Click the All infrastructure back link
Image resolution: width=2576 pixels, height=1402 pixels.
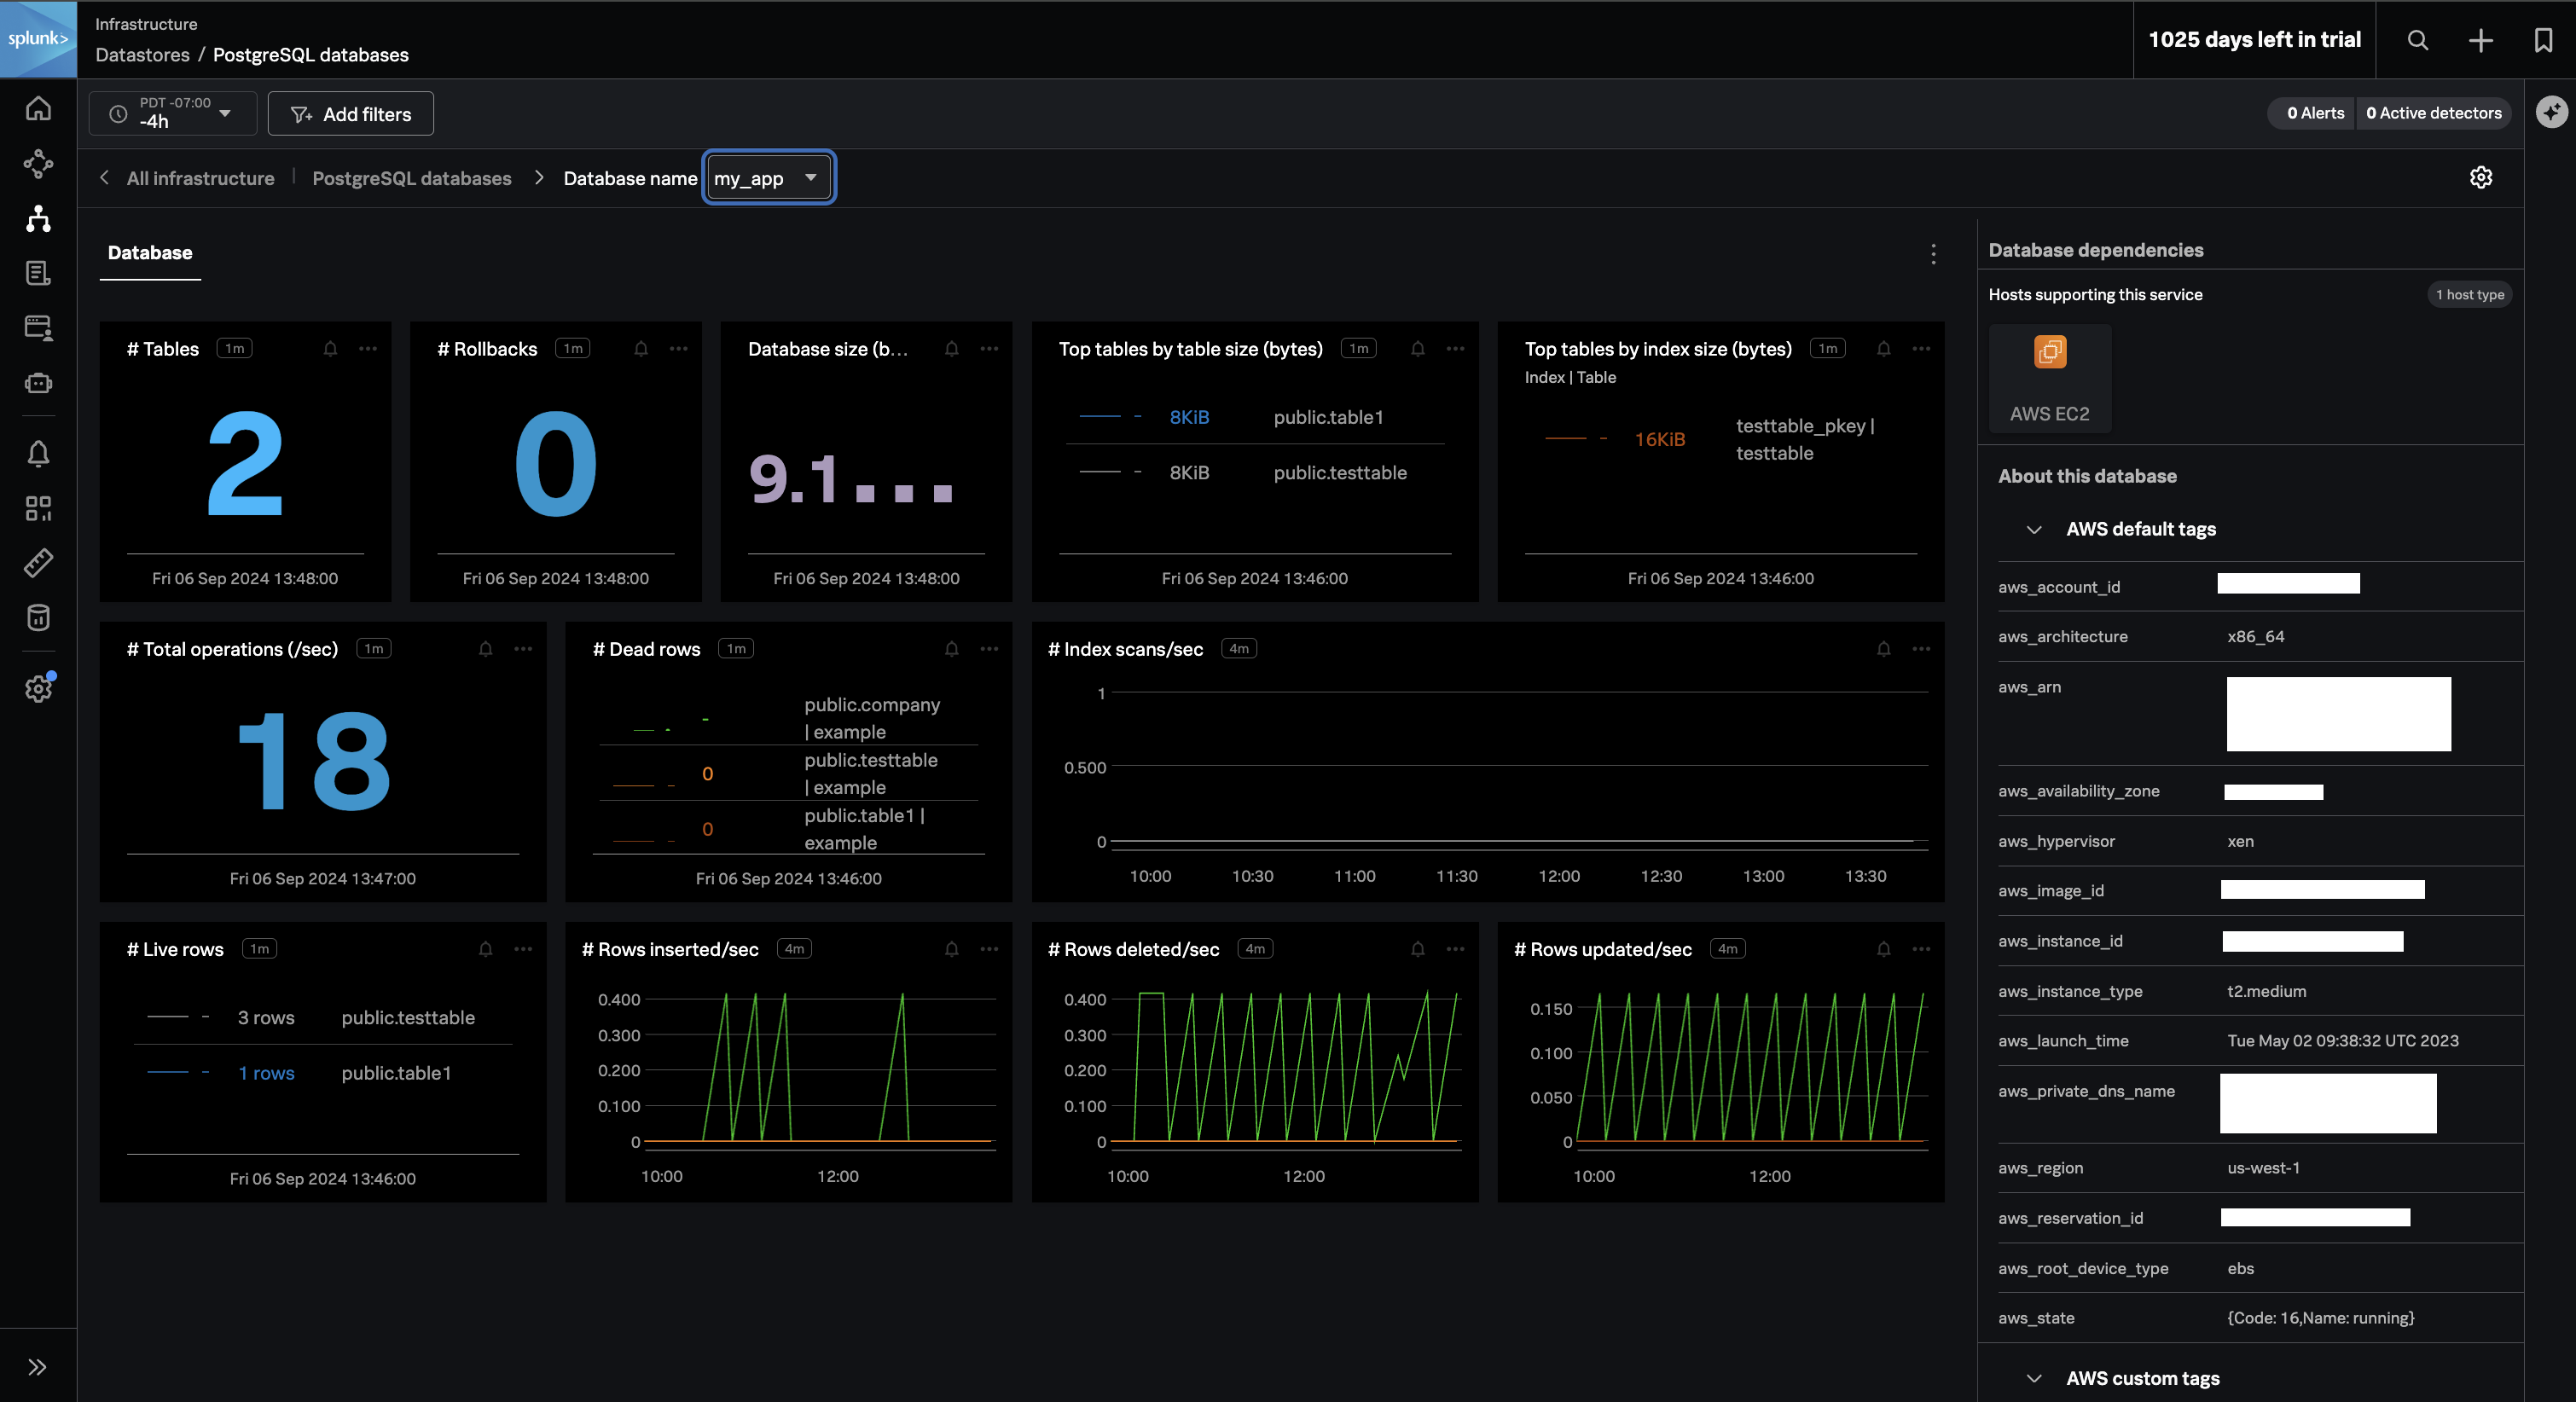[x=199, y=178]
